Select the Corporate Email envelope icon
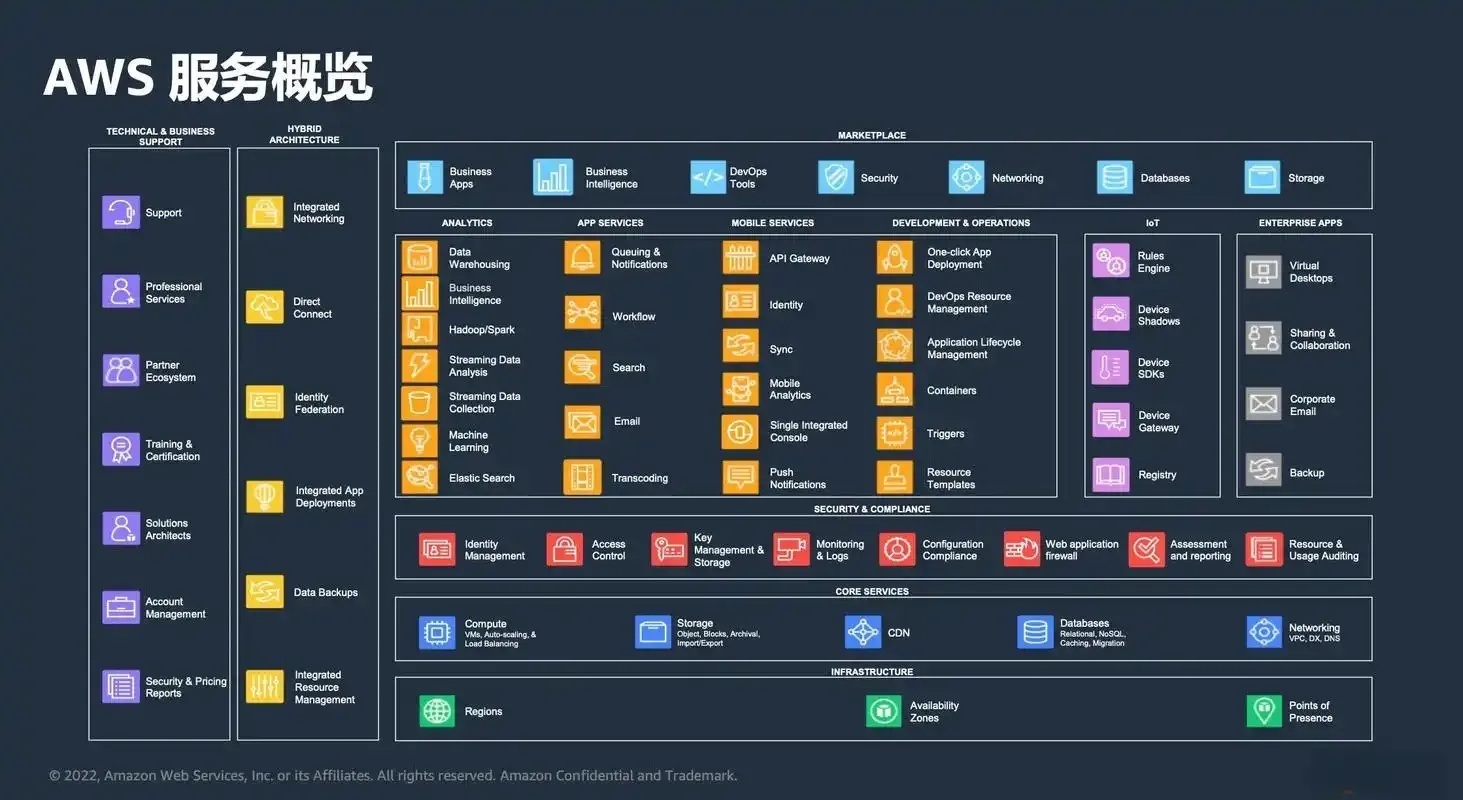Viewport: 1463px width, 800px height. [1264, 404]
